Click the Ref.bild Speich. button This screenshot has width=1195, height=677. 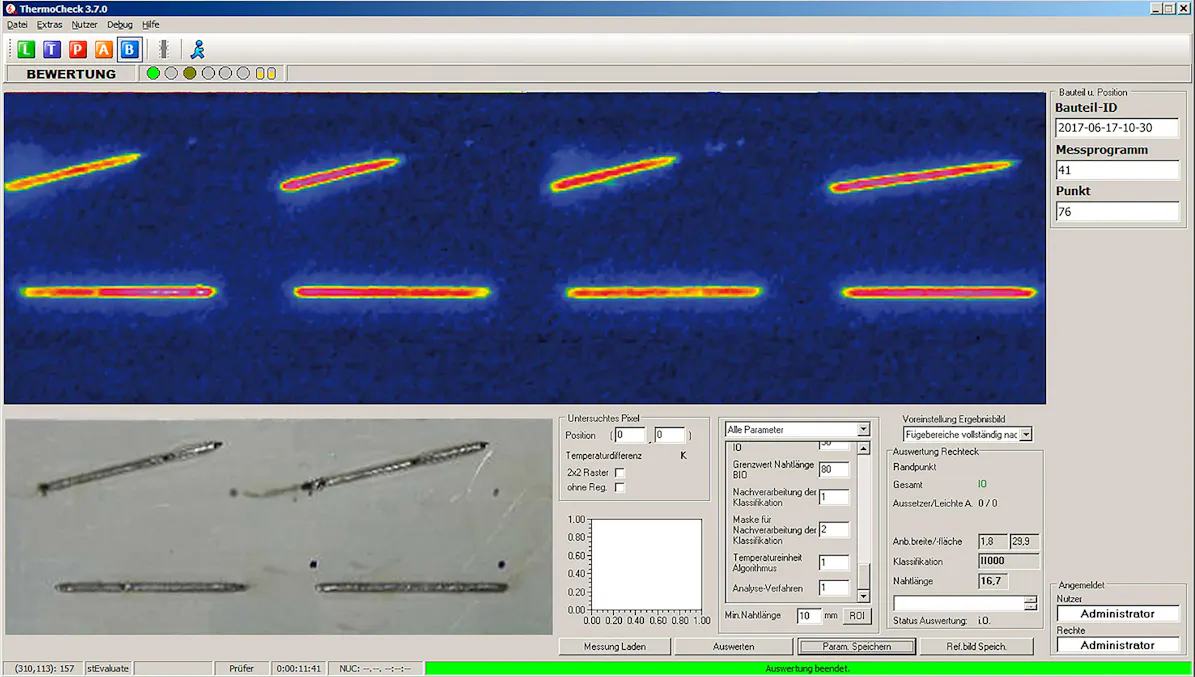(x=977, y=646)
